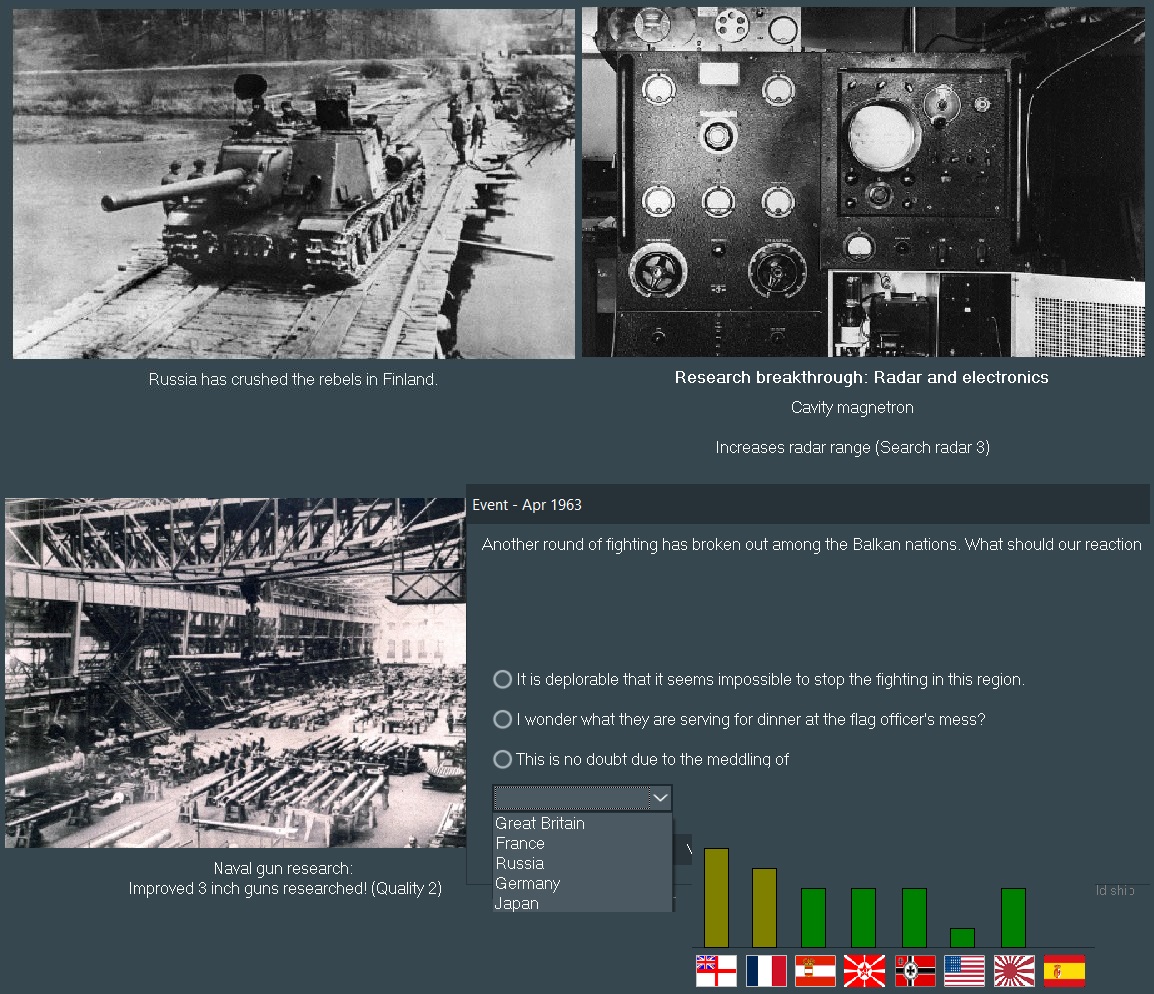Click the Russia naval jack flag icon
This screenshot has width=1154, height=994.
pos(865,970)
